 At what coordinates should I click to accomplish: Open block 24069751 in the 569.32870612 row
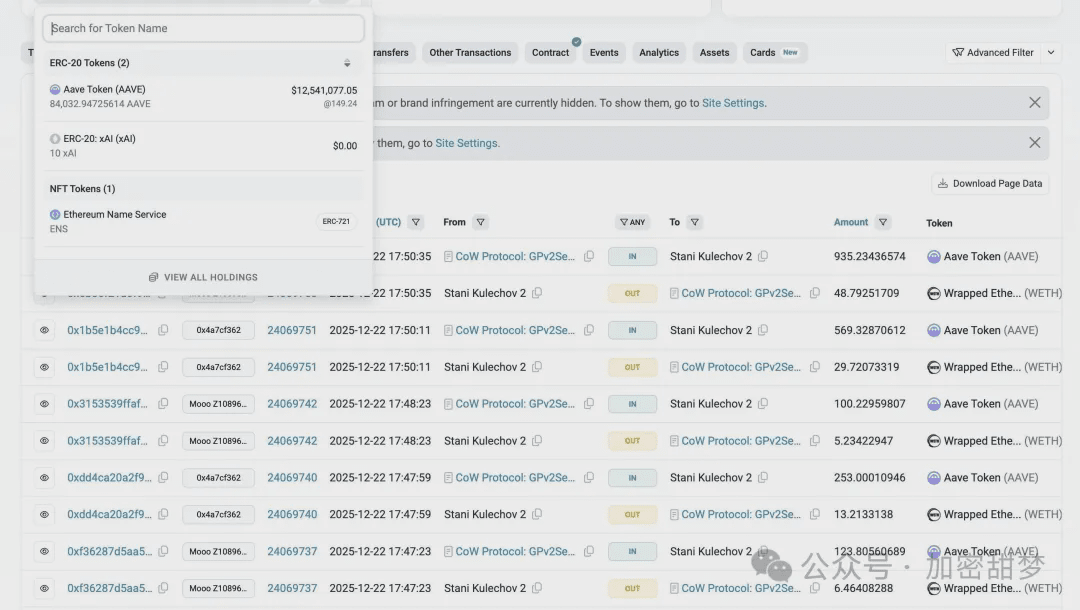point(292,330)
